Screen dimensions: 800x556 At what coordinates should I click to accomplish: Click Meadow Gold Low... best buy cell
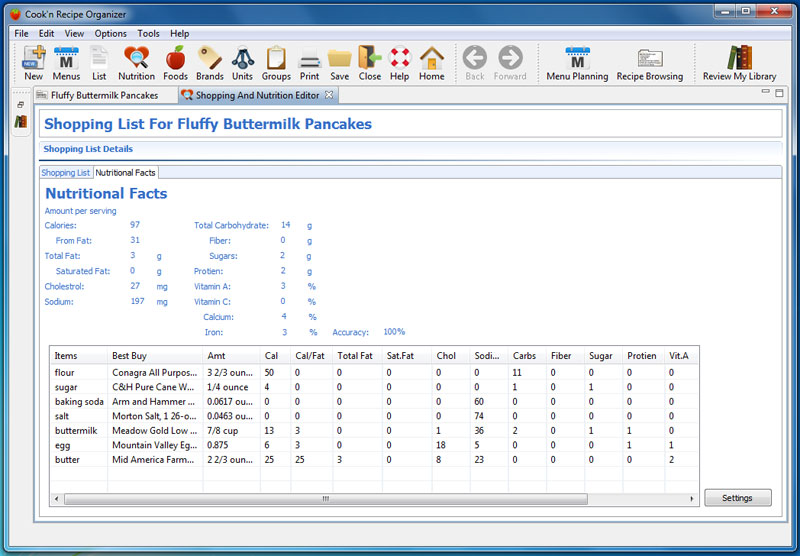(155, 431)
